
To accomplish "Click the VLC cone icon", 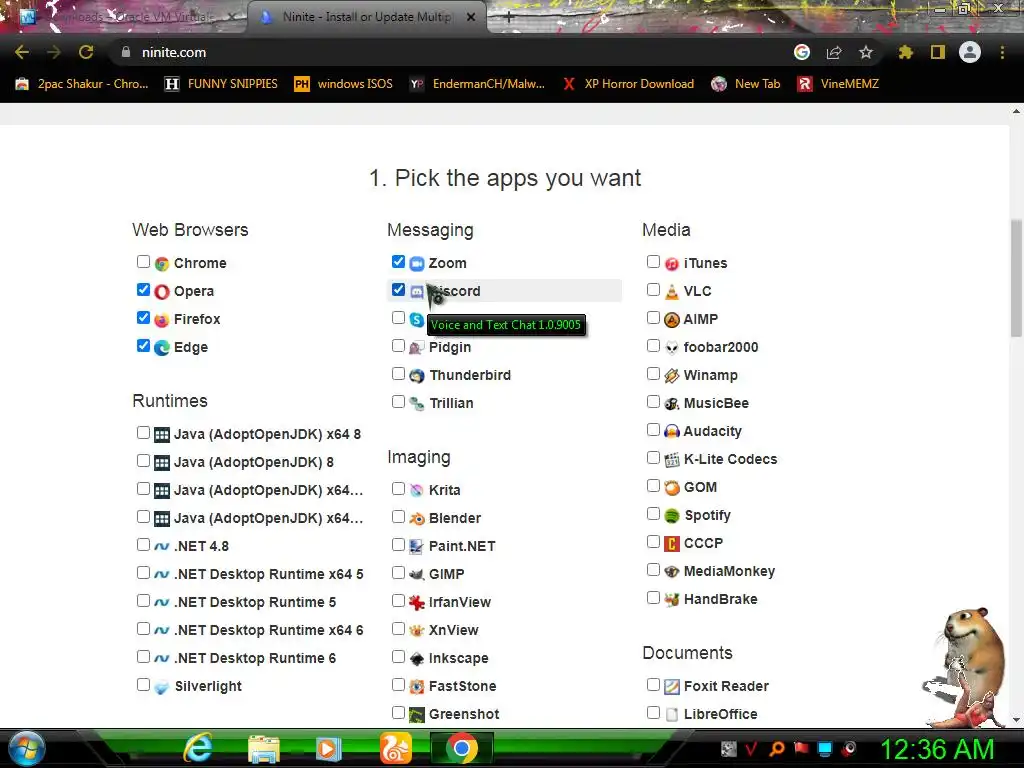I will pos(672,292).
